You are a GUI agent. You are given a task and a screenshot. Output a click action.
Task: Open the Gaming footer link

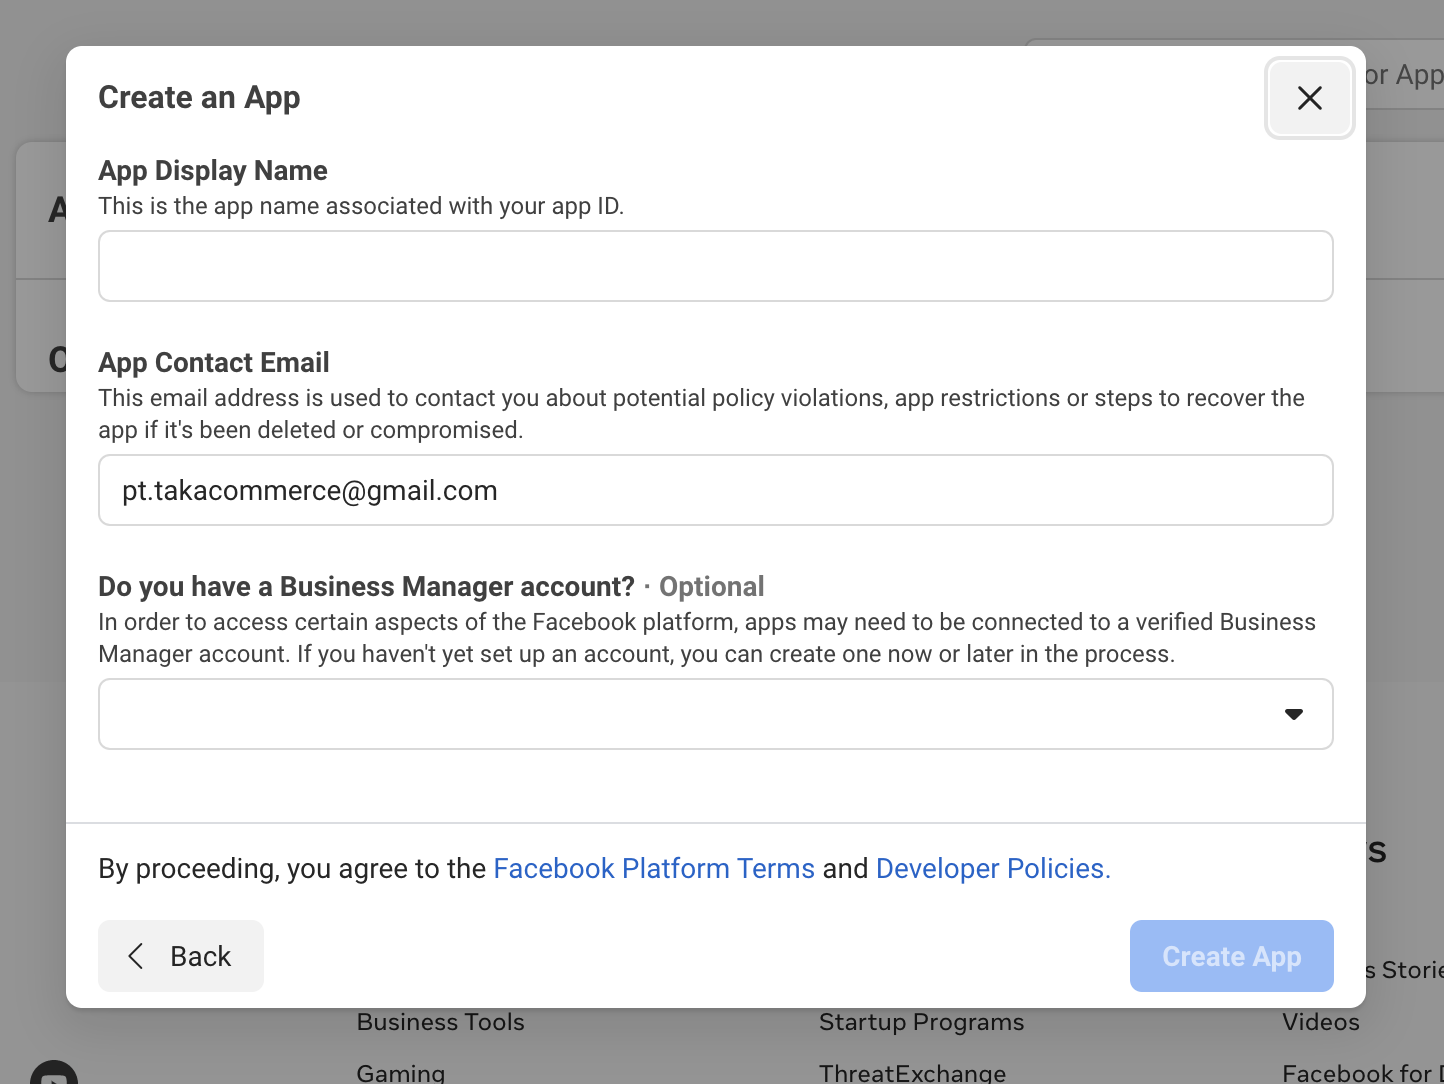400,1072
